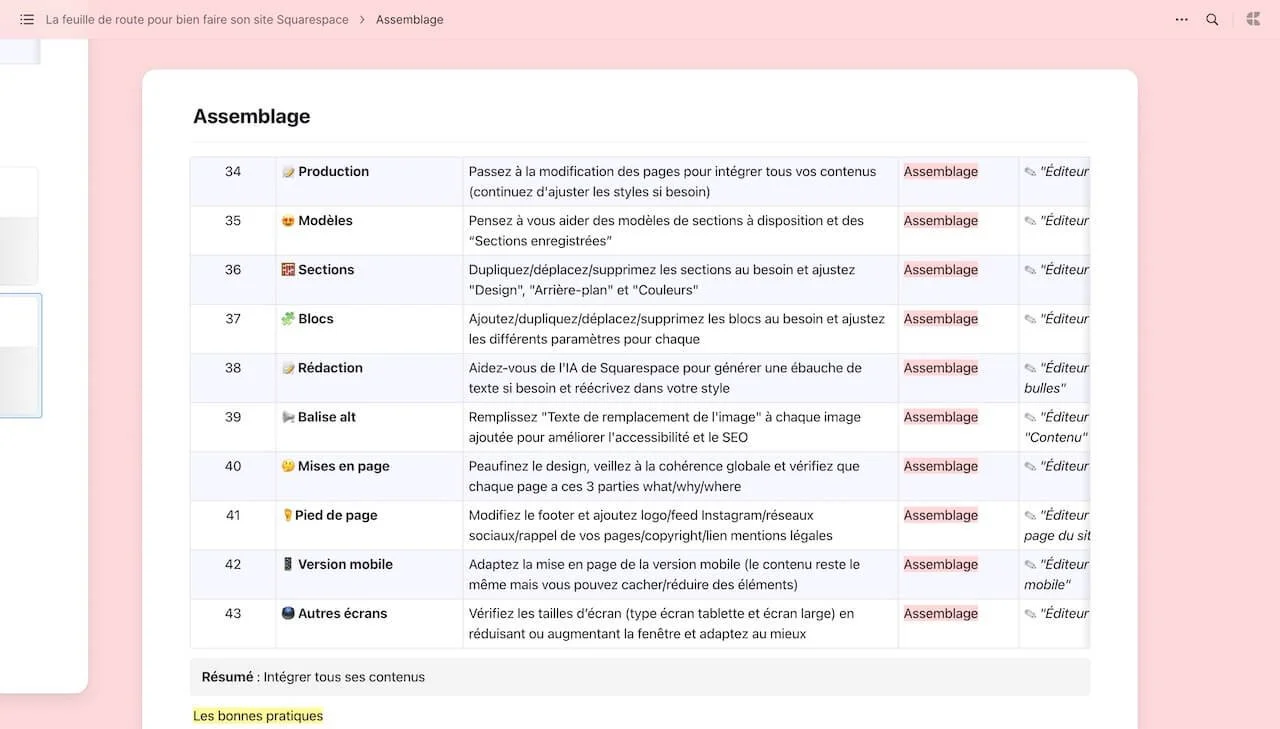Click the search magnifier icon

(1212, 19)
